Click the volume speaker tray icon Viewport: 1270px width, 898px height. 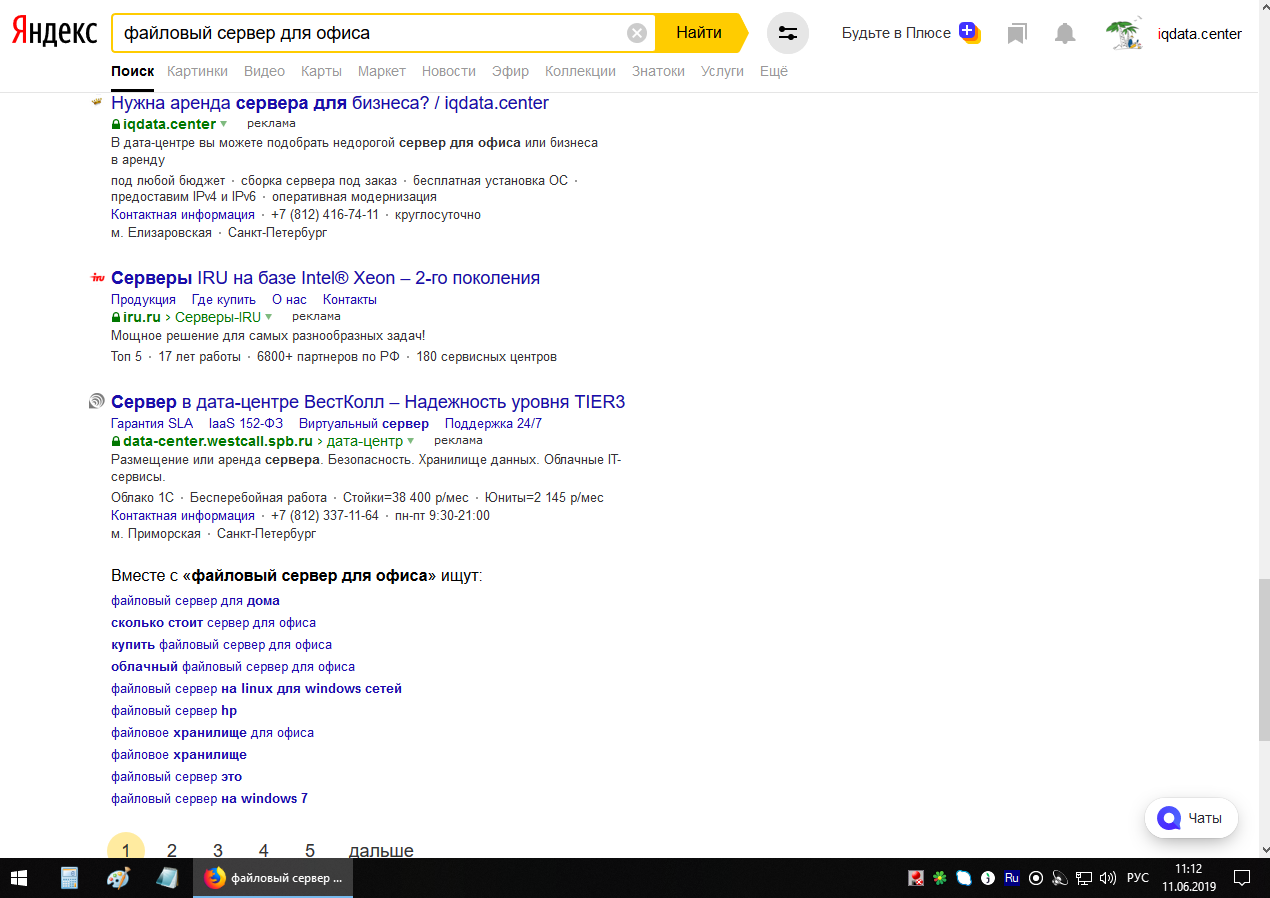pyautogui.click(x=1108, y=878)
